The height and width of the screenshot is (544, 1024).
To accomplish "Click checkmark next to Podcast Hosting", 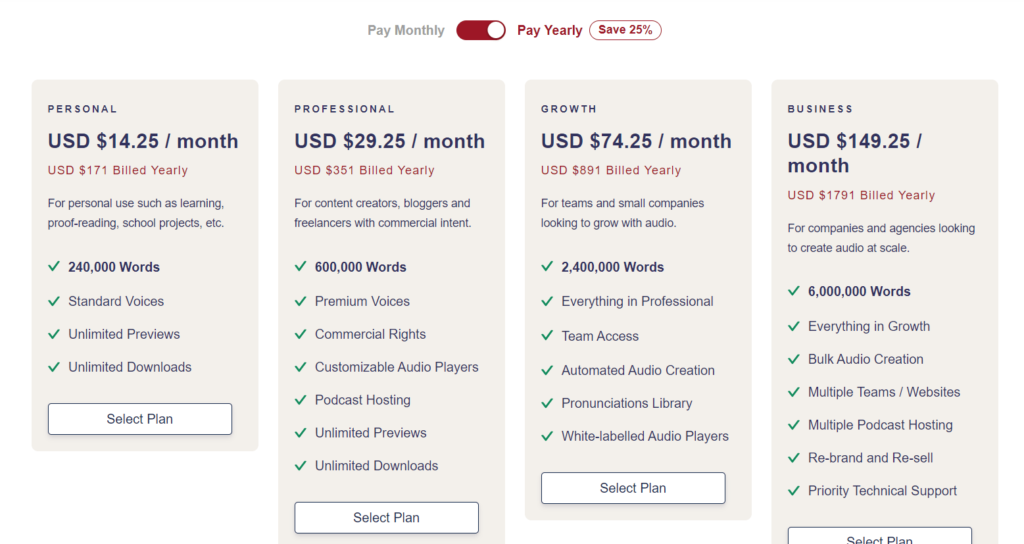I will coord(300,400).
